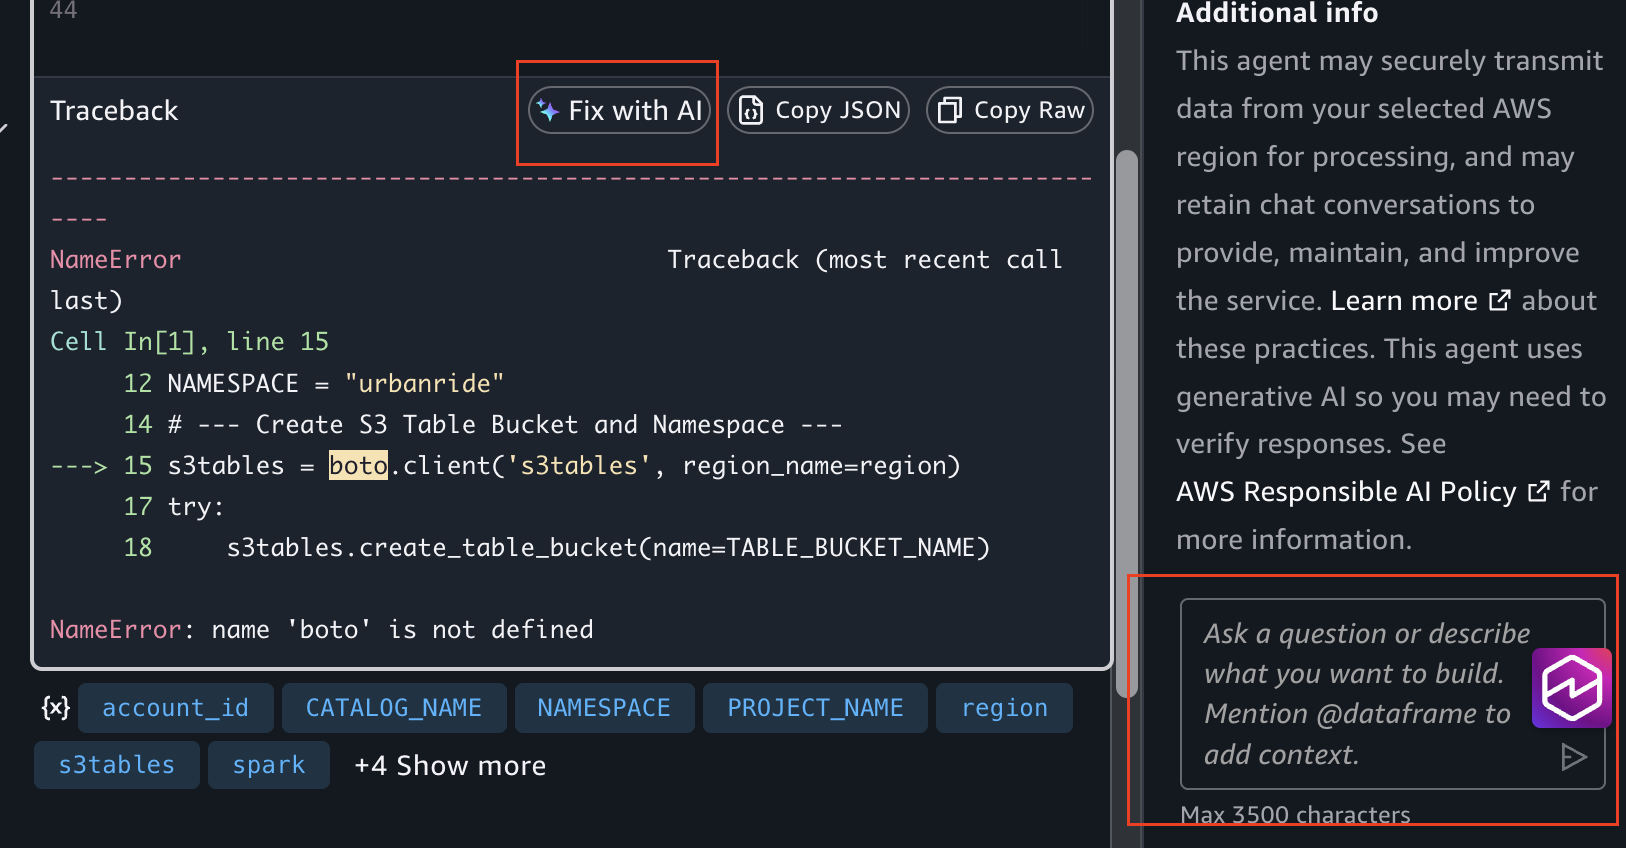Click the Copy Raw button

[x=1010, y=110]
